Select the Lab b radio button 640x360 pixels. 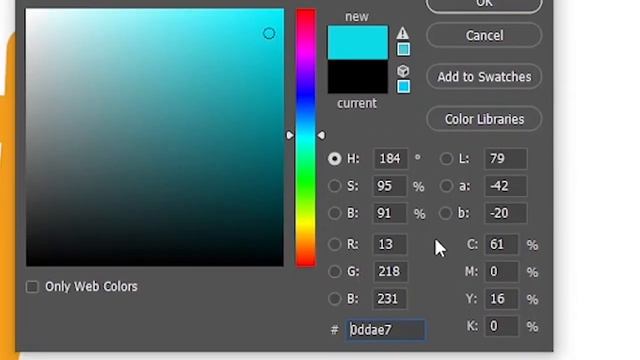coord(446,213)
